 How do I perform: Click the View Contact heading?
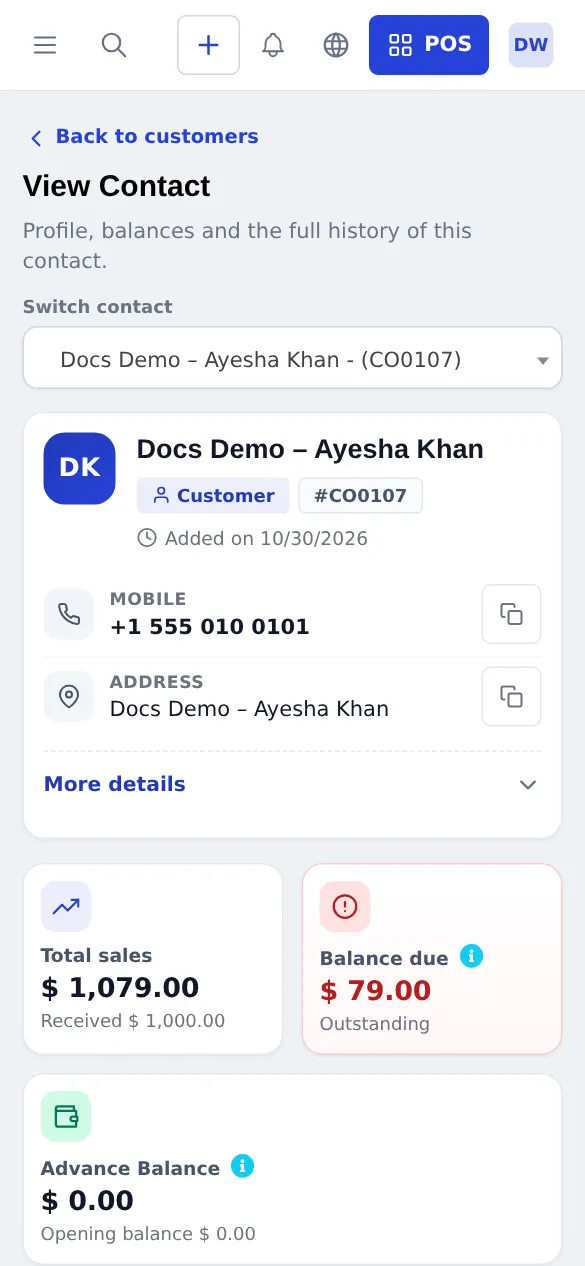pyautogui.click(x=117, y=187)
